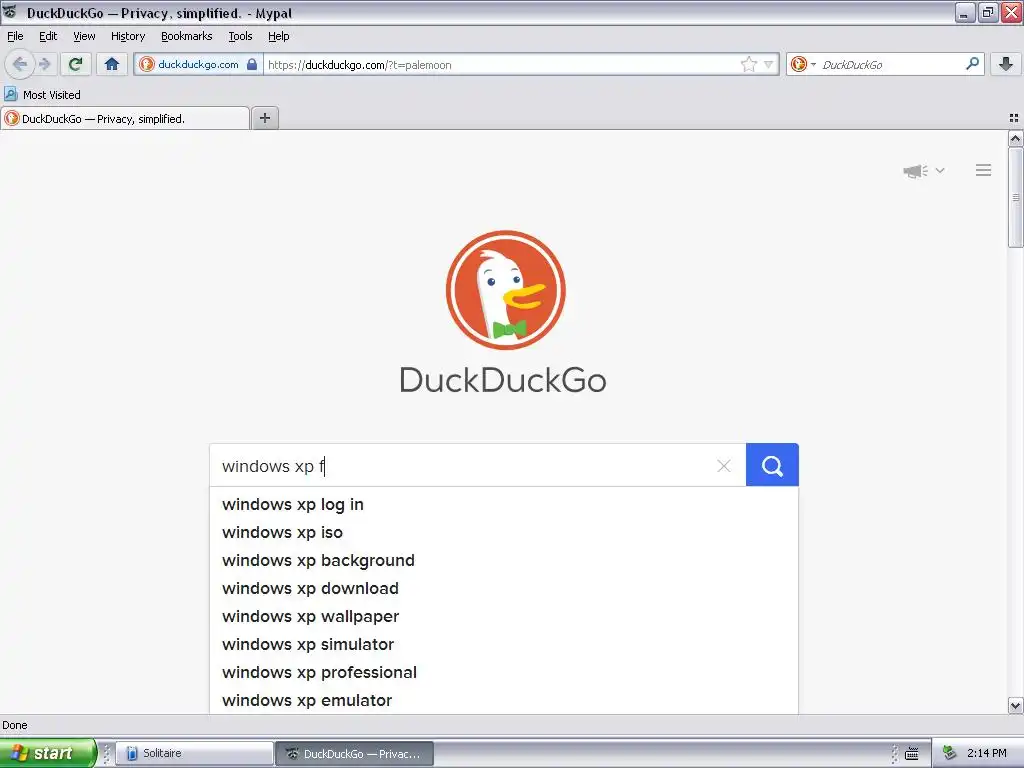
Task: Open the URL history dropdown arrow
Action: [x=769, y=64]
